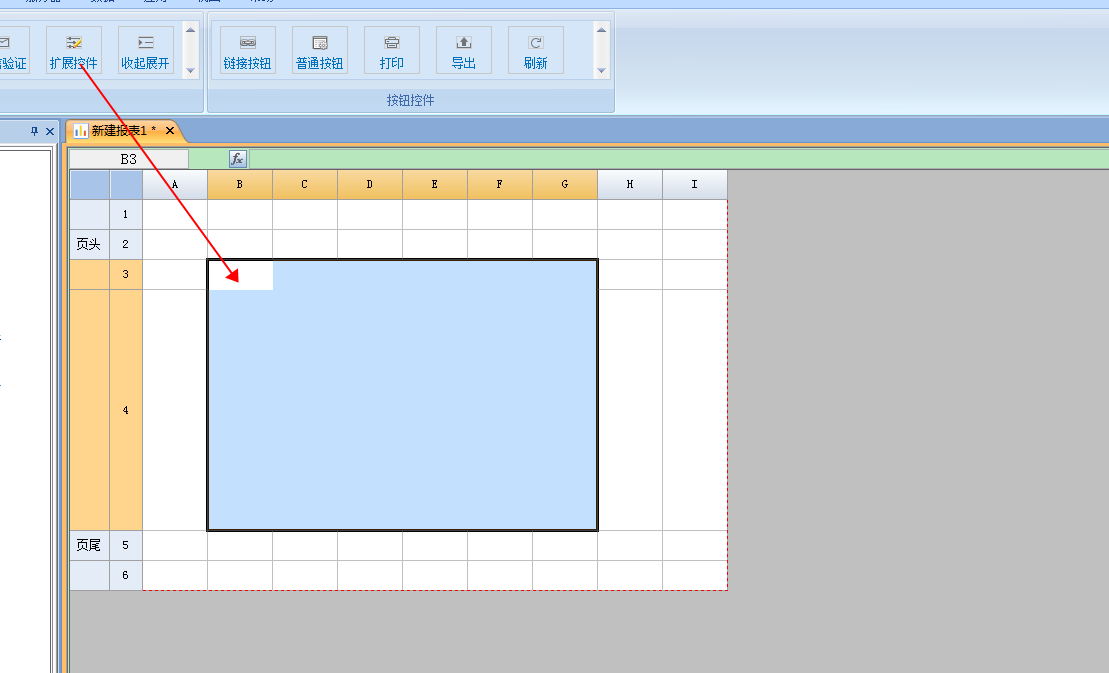Open the fx formula editor button
Viewport: 1109px width, 673px height.
pyautogui.click(x=237, y=159)
